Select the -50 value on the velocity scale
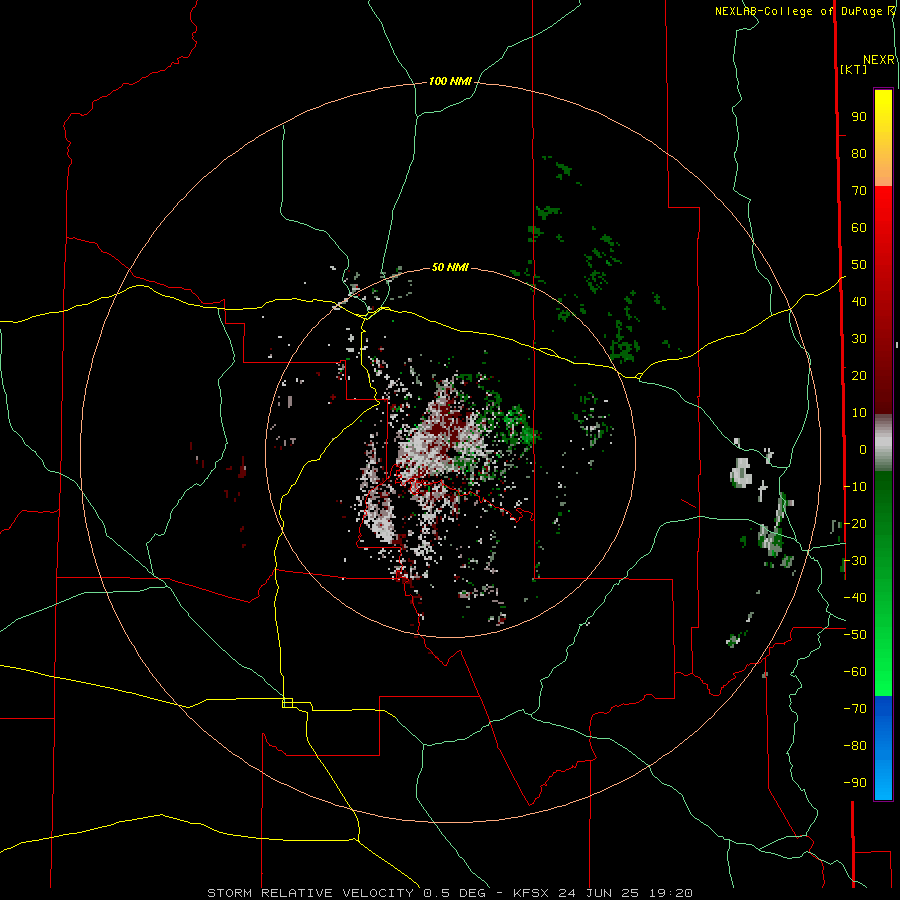900x900 pixels. (x=855, y=635)
